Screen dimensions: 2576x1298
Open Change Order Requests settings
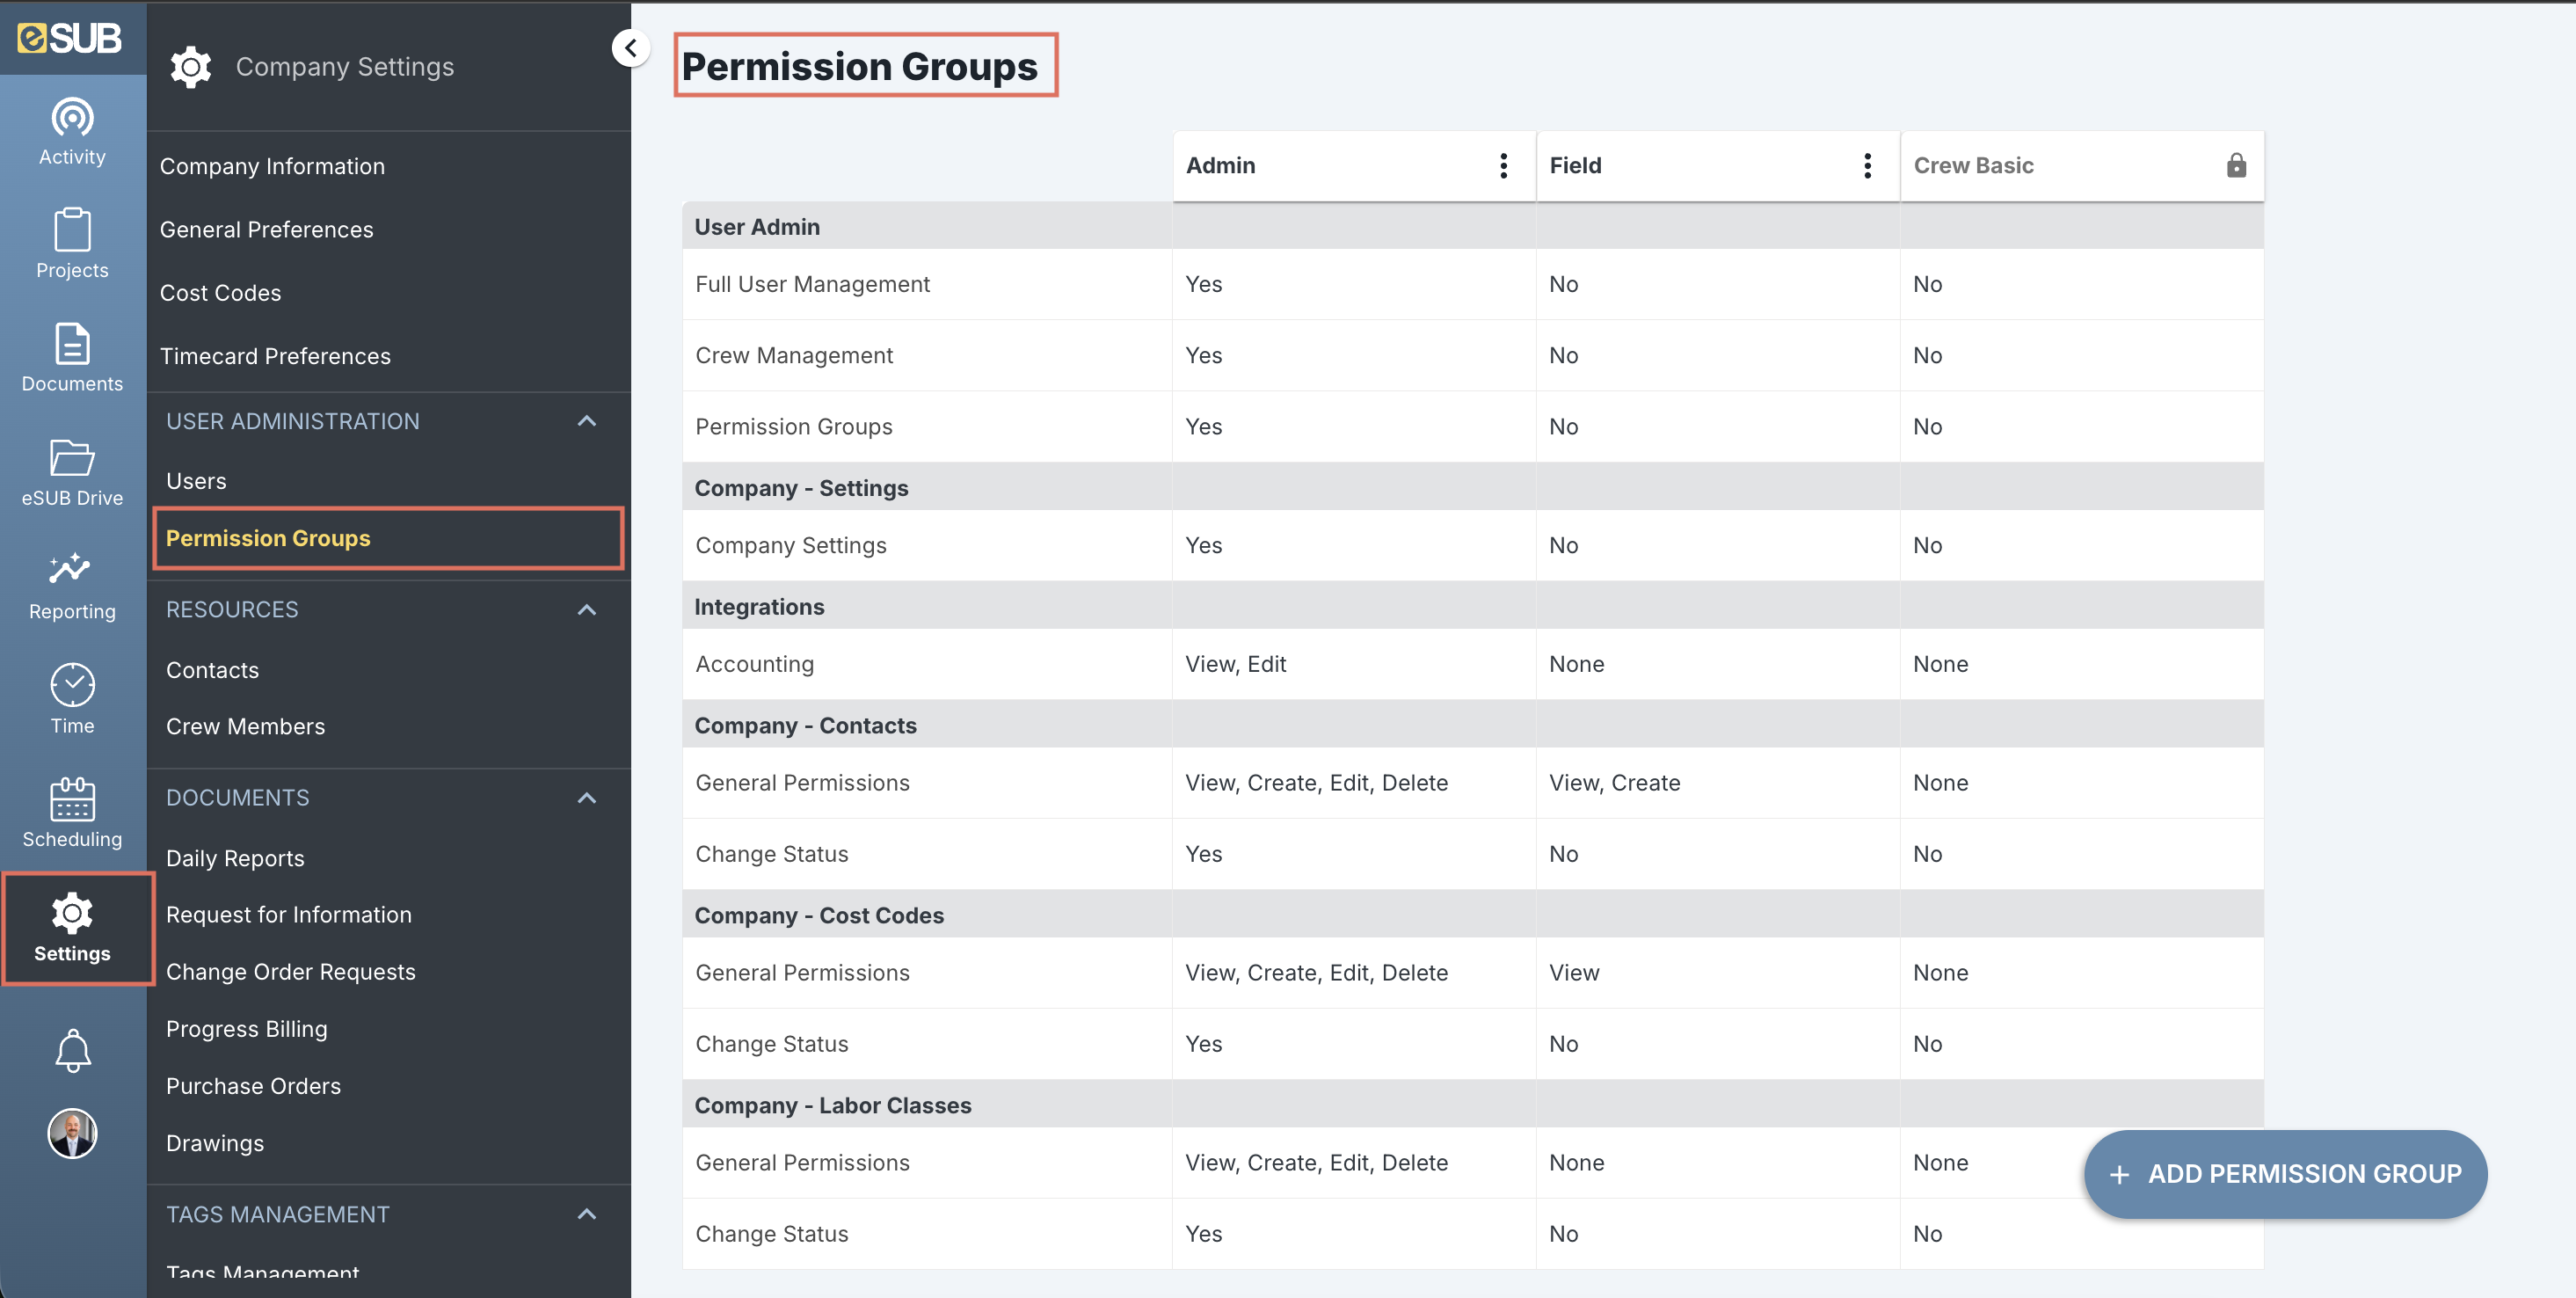(290, 972)
